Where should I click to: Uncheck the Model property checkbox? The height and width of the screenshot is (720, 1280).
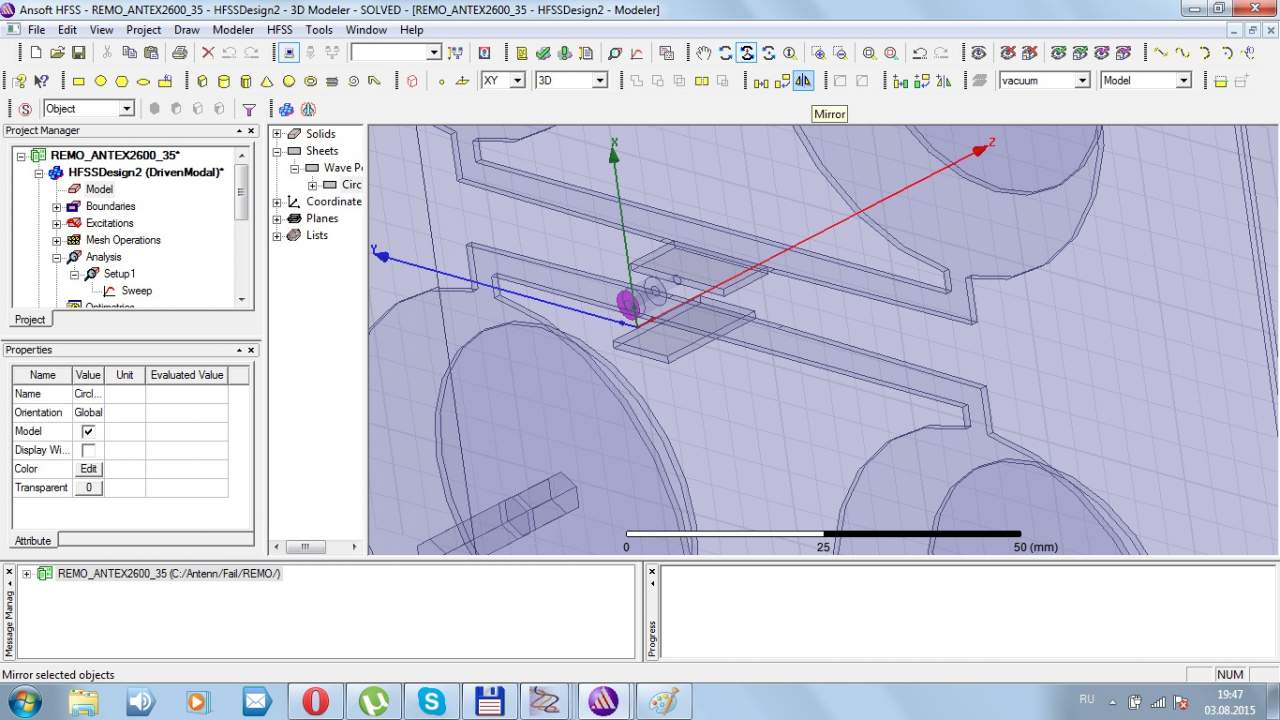point(88,431)
